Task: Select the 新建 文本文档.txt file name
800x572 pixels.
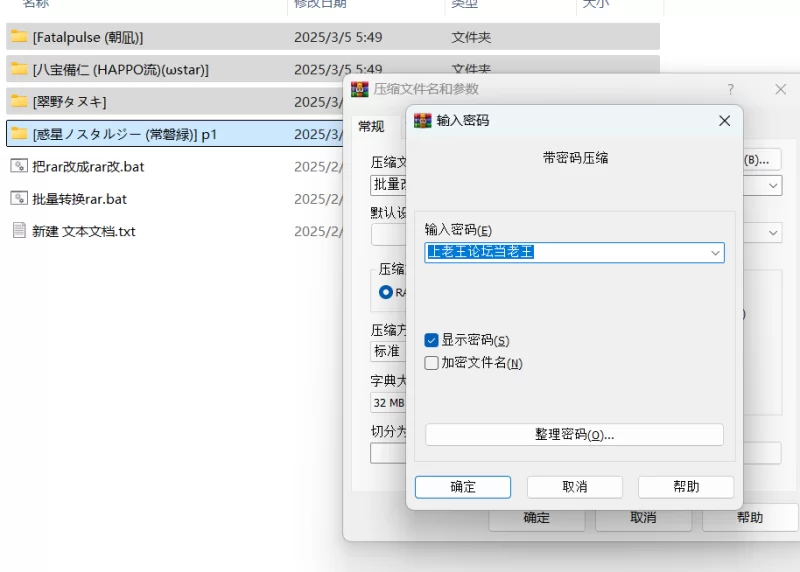Action: 84,231
